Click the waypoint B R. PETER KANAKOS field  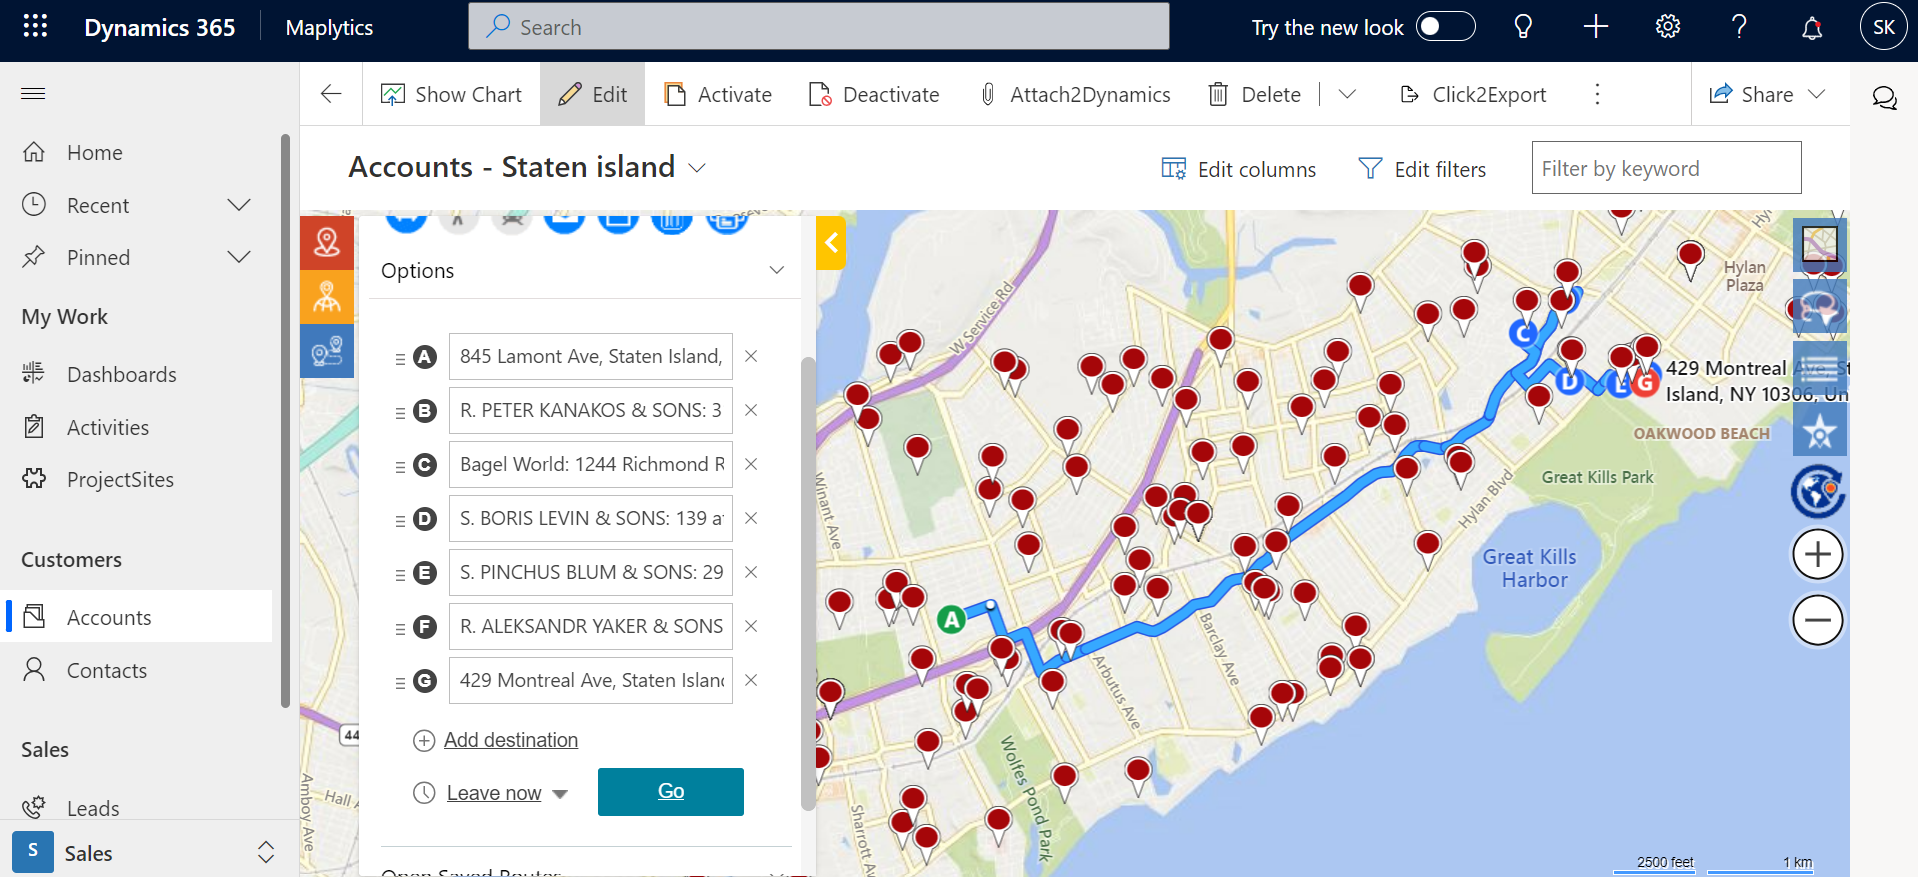(x=591, y=410)
